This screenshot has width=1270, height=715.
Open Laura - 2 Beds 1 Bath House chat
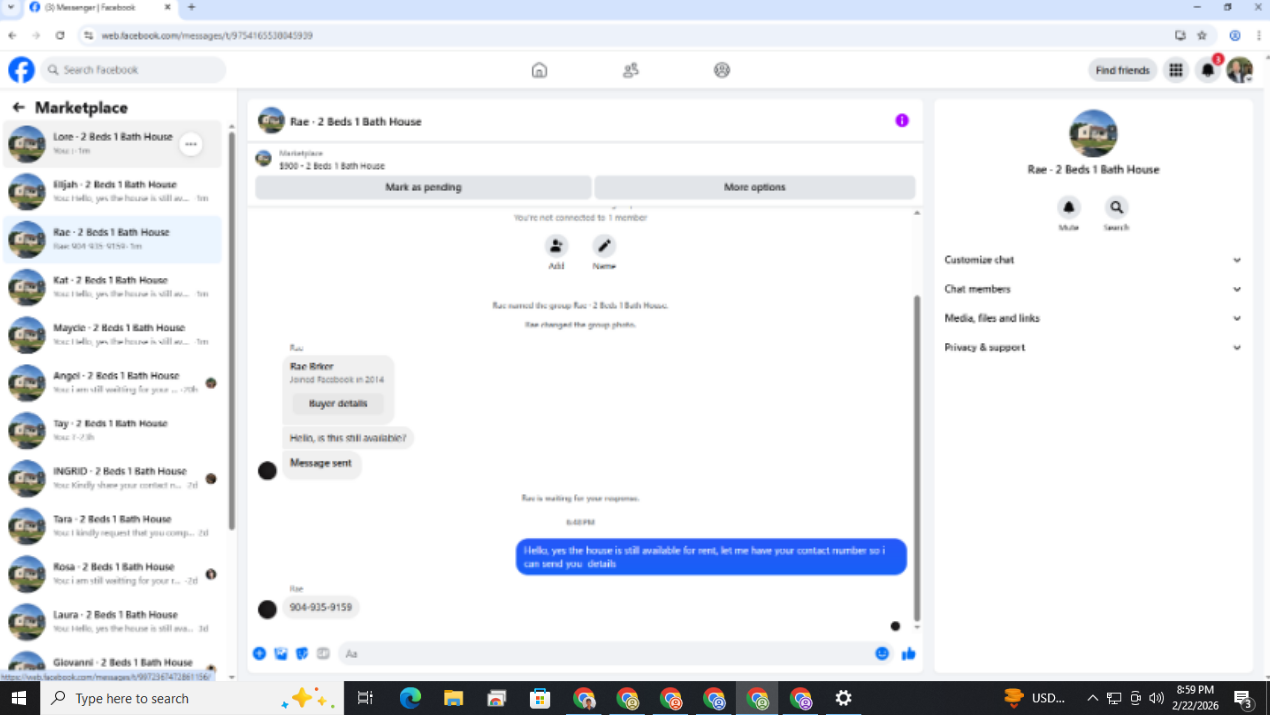112,622
